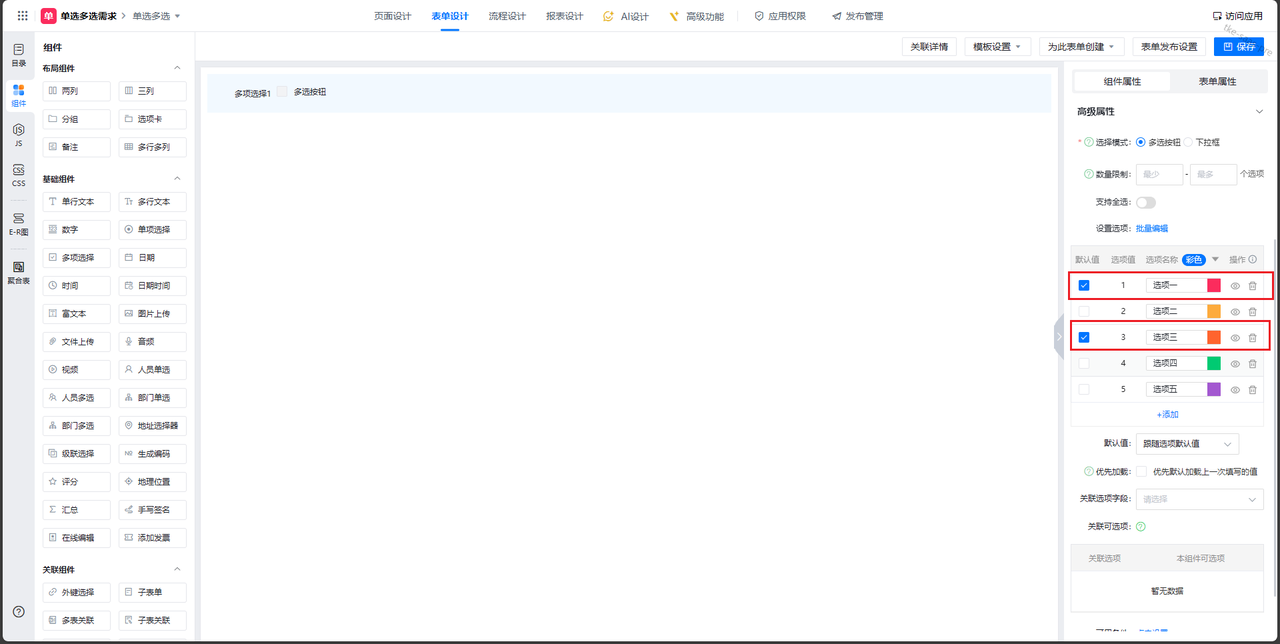Hide 选项一 using its eye icon
1280x644 pixels.
pyautogui.click(x=1235, y=286)
